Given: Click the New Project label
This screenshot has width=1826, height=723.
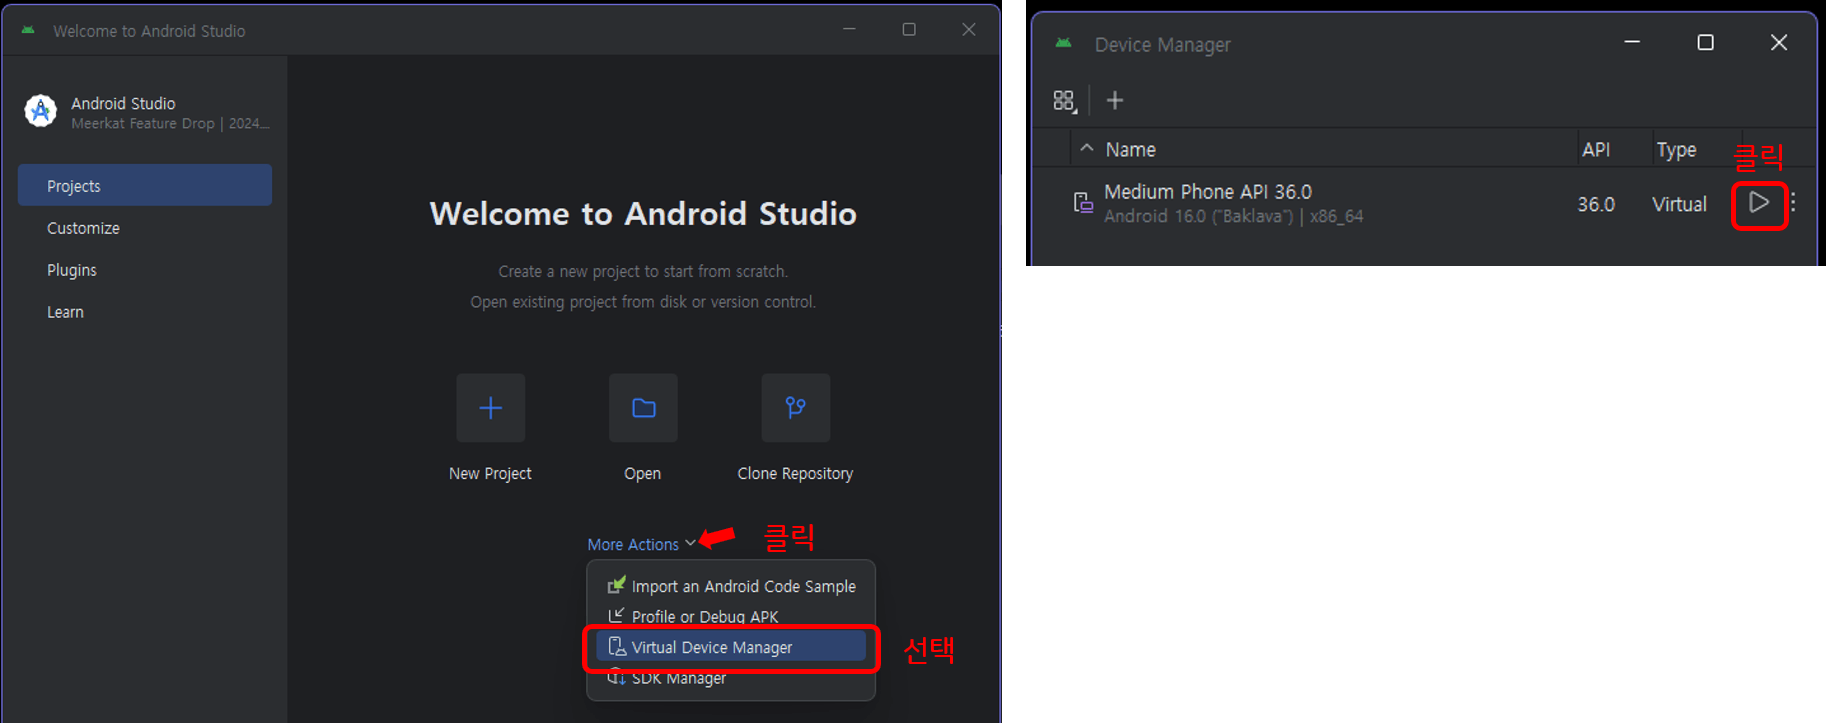Looking at the screenshot, I should click(490, 473).
